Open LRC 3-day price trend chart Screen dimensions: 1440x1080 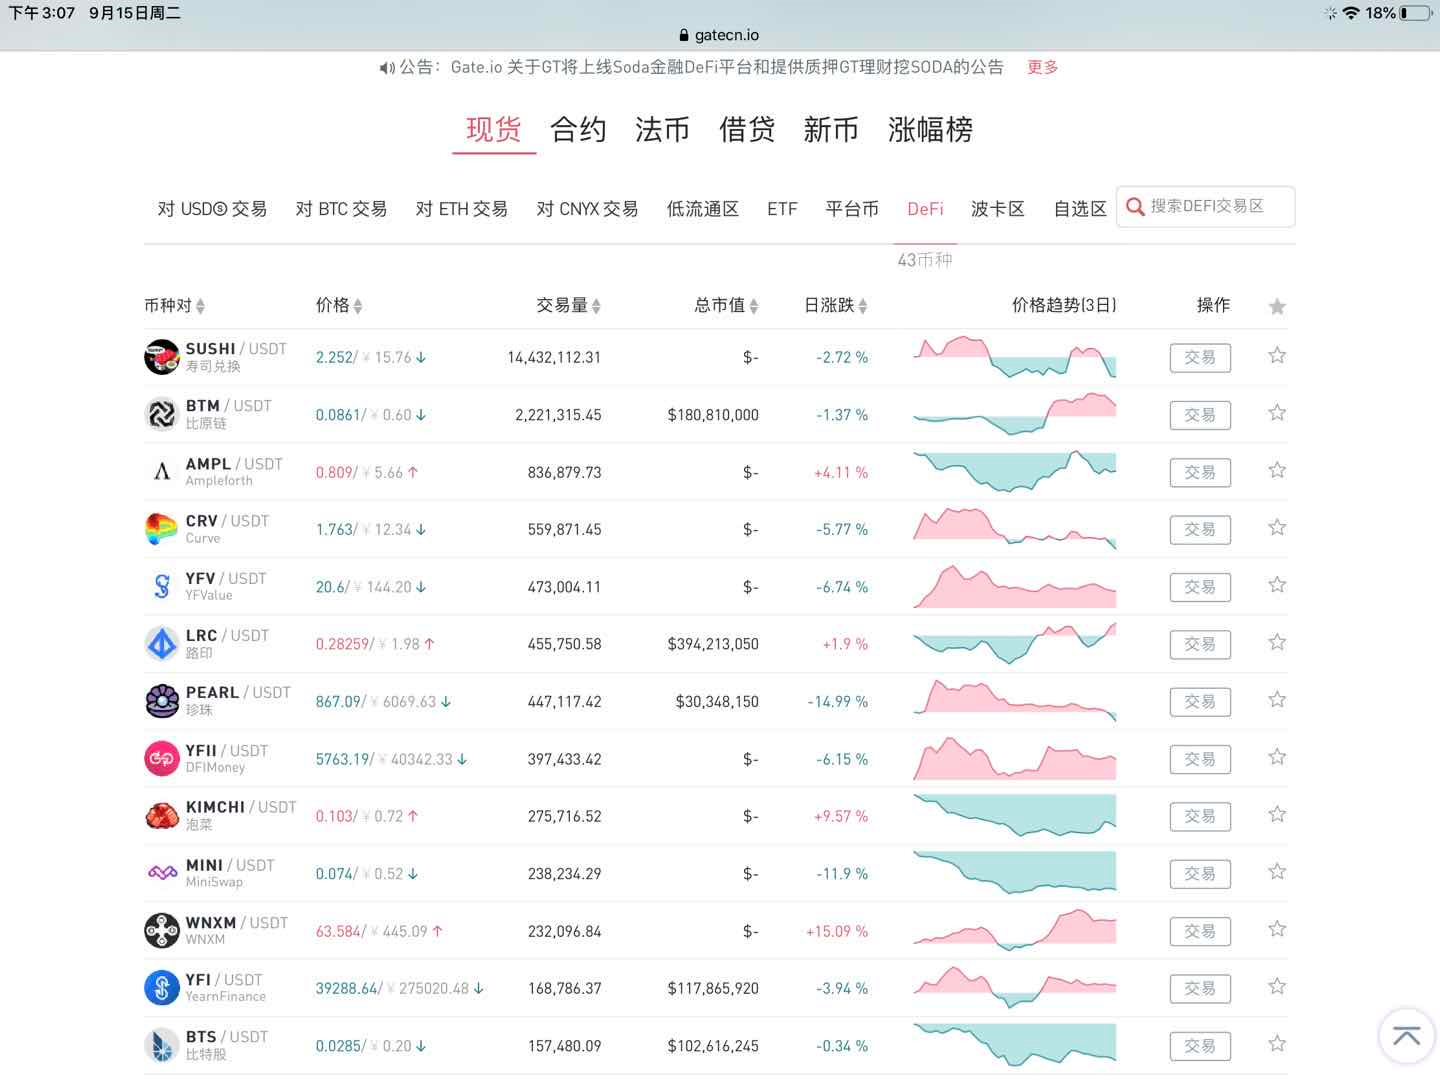[1014, 644]
